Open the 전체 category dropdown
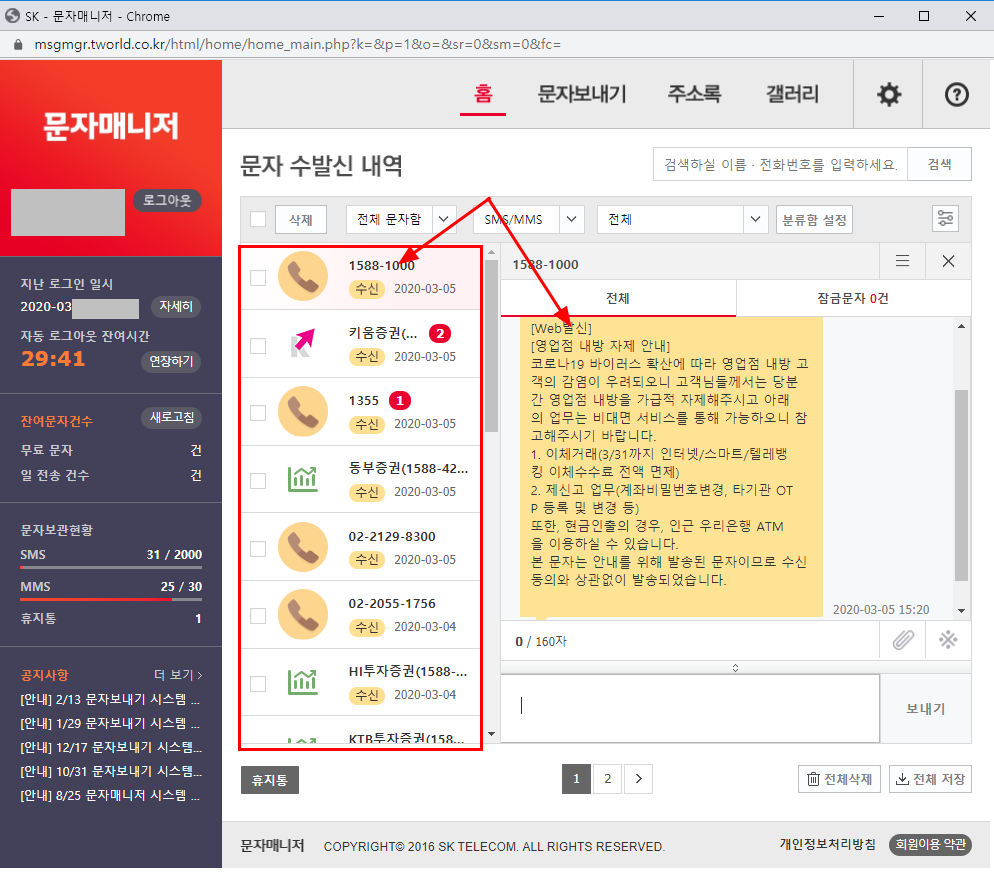Viewport: 994px width, 874px height. (x=685, y=218)
